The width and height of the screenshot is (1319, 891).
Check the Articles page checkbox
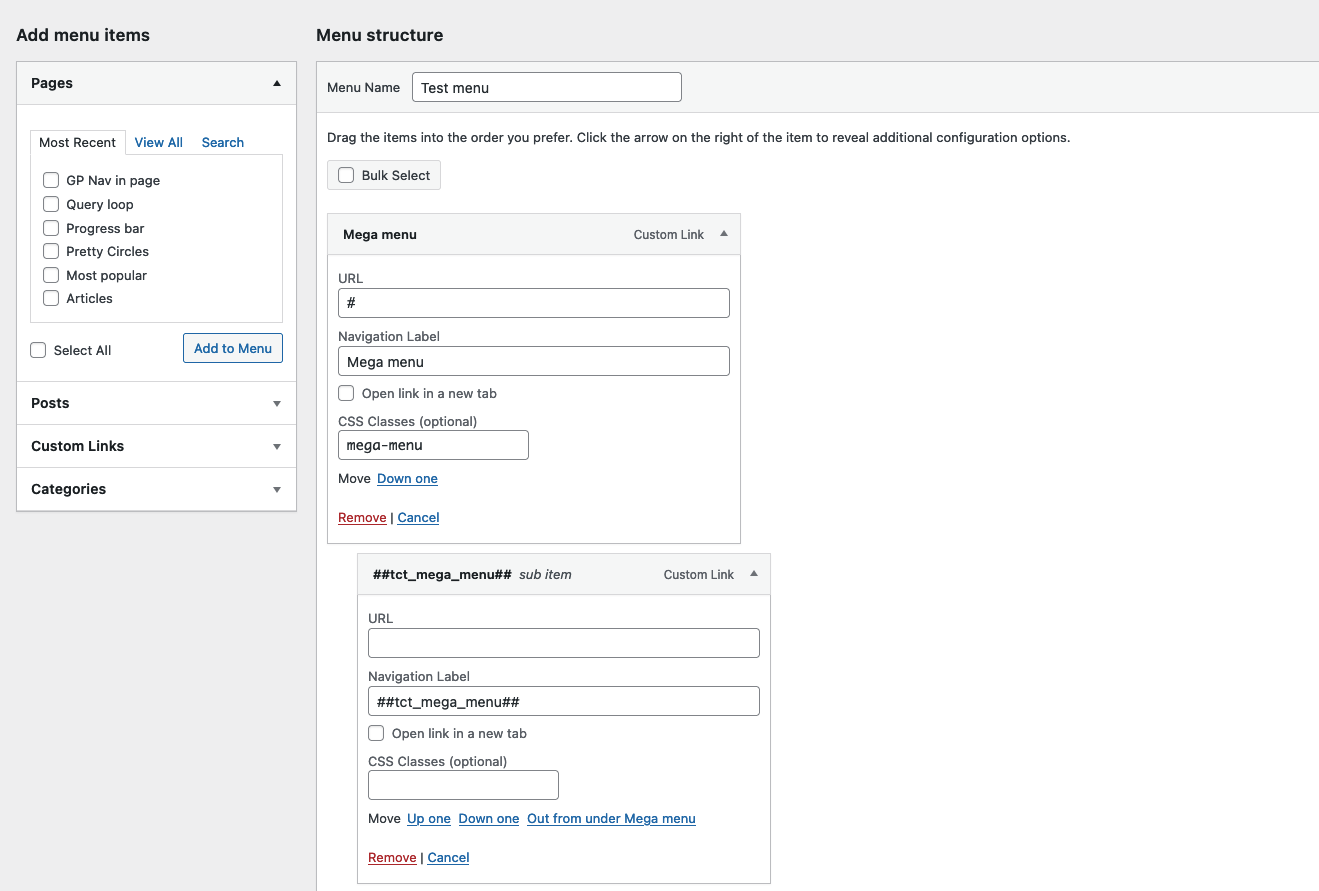[51, 298]
